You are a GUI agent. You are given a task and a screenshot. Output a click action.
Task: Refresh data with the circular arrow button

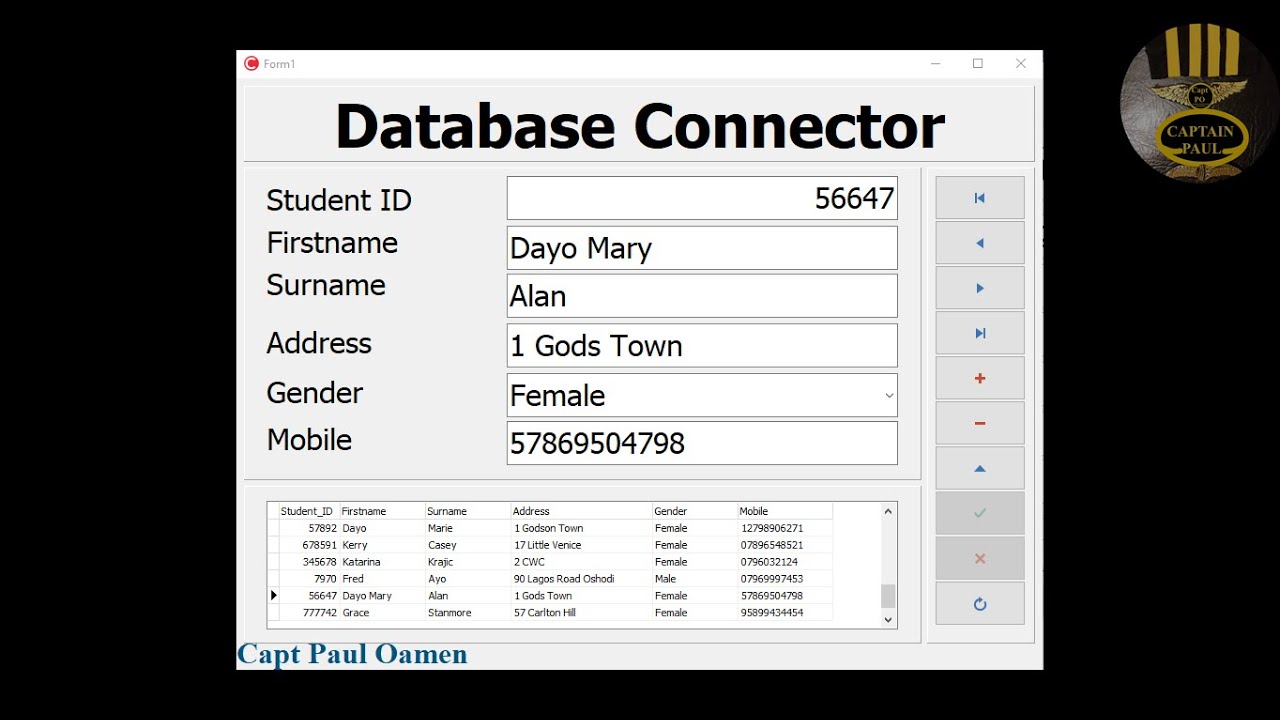980,603
